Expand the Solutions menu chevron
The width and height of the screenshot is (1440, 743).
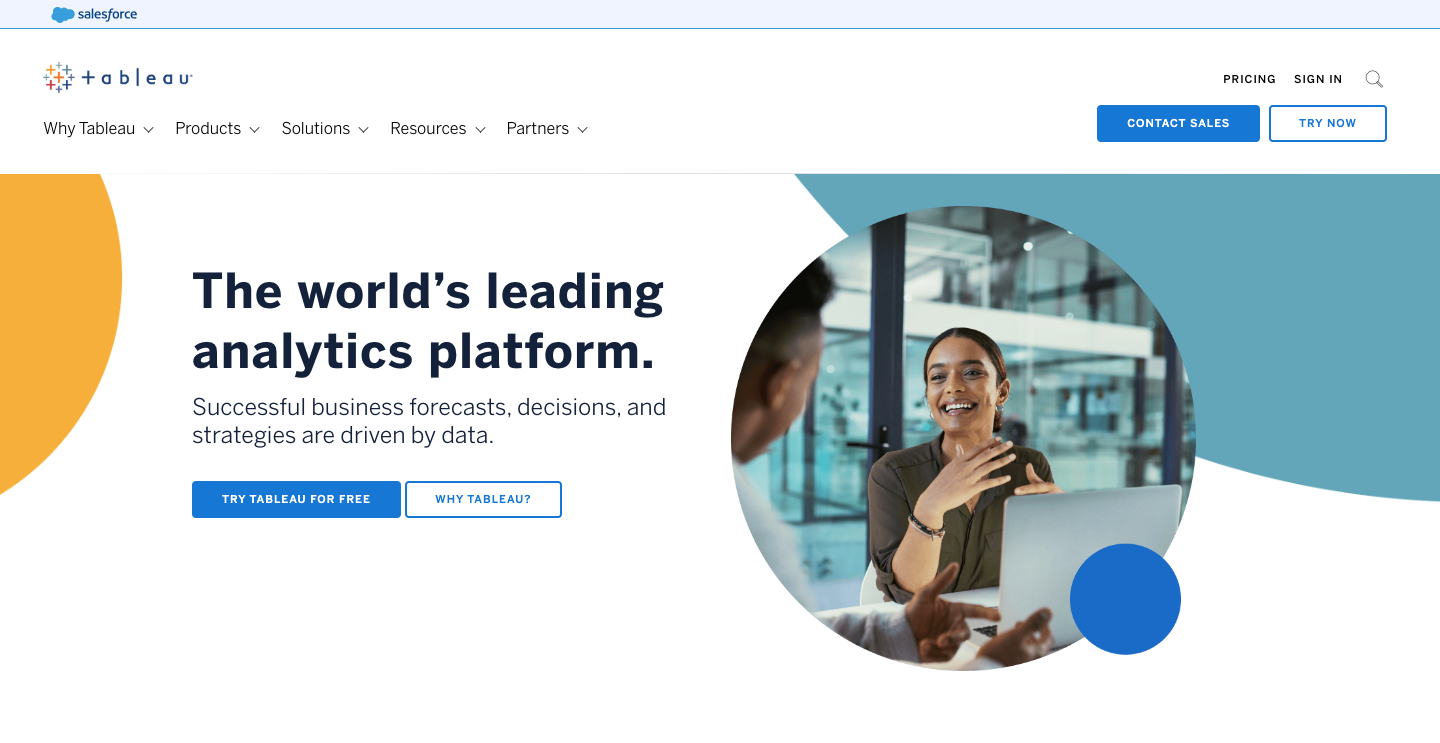(x=363, y=129)
